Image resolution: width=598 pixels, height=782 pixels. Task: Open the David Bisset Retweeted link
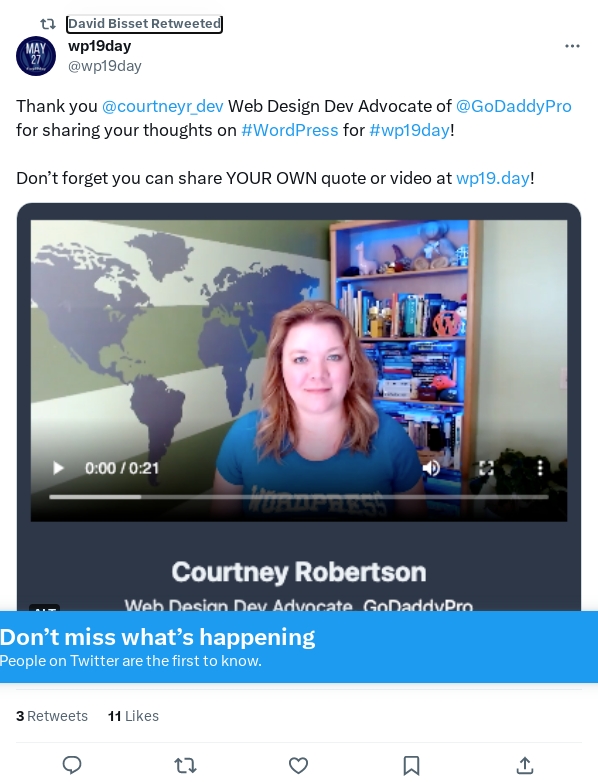(x=144, y=23)
